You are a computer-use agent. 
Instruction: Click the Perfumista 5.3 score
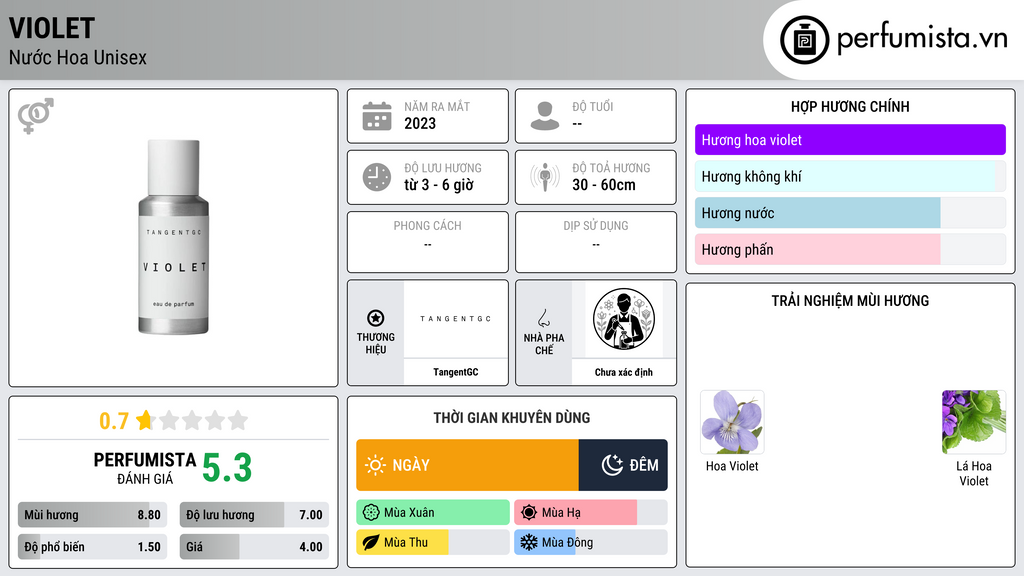click(x=227, y=468)
